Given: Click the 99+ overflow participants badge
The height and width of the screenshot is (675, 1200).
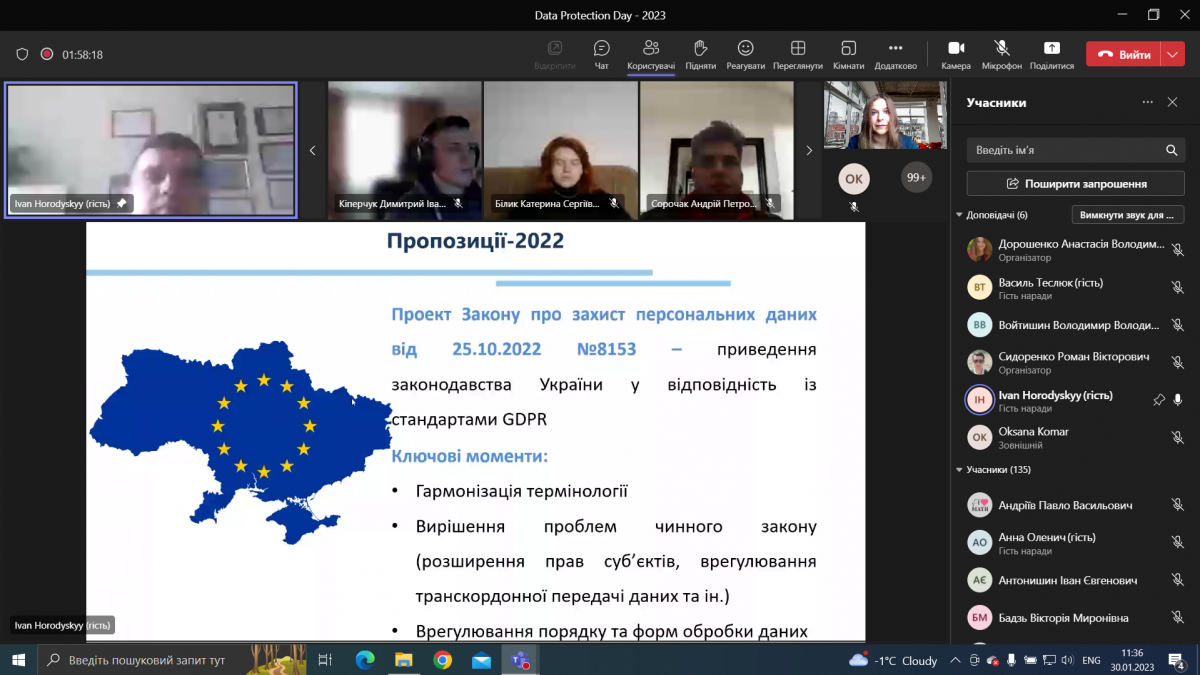Looking at the screenshot, I should (915, 177).
